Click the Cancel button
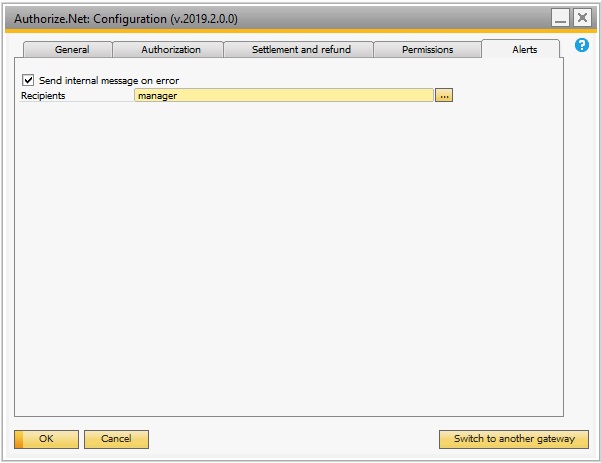The image size is (601, 463). tap(116, 439)
